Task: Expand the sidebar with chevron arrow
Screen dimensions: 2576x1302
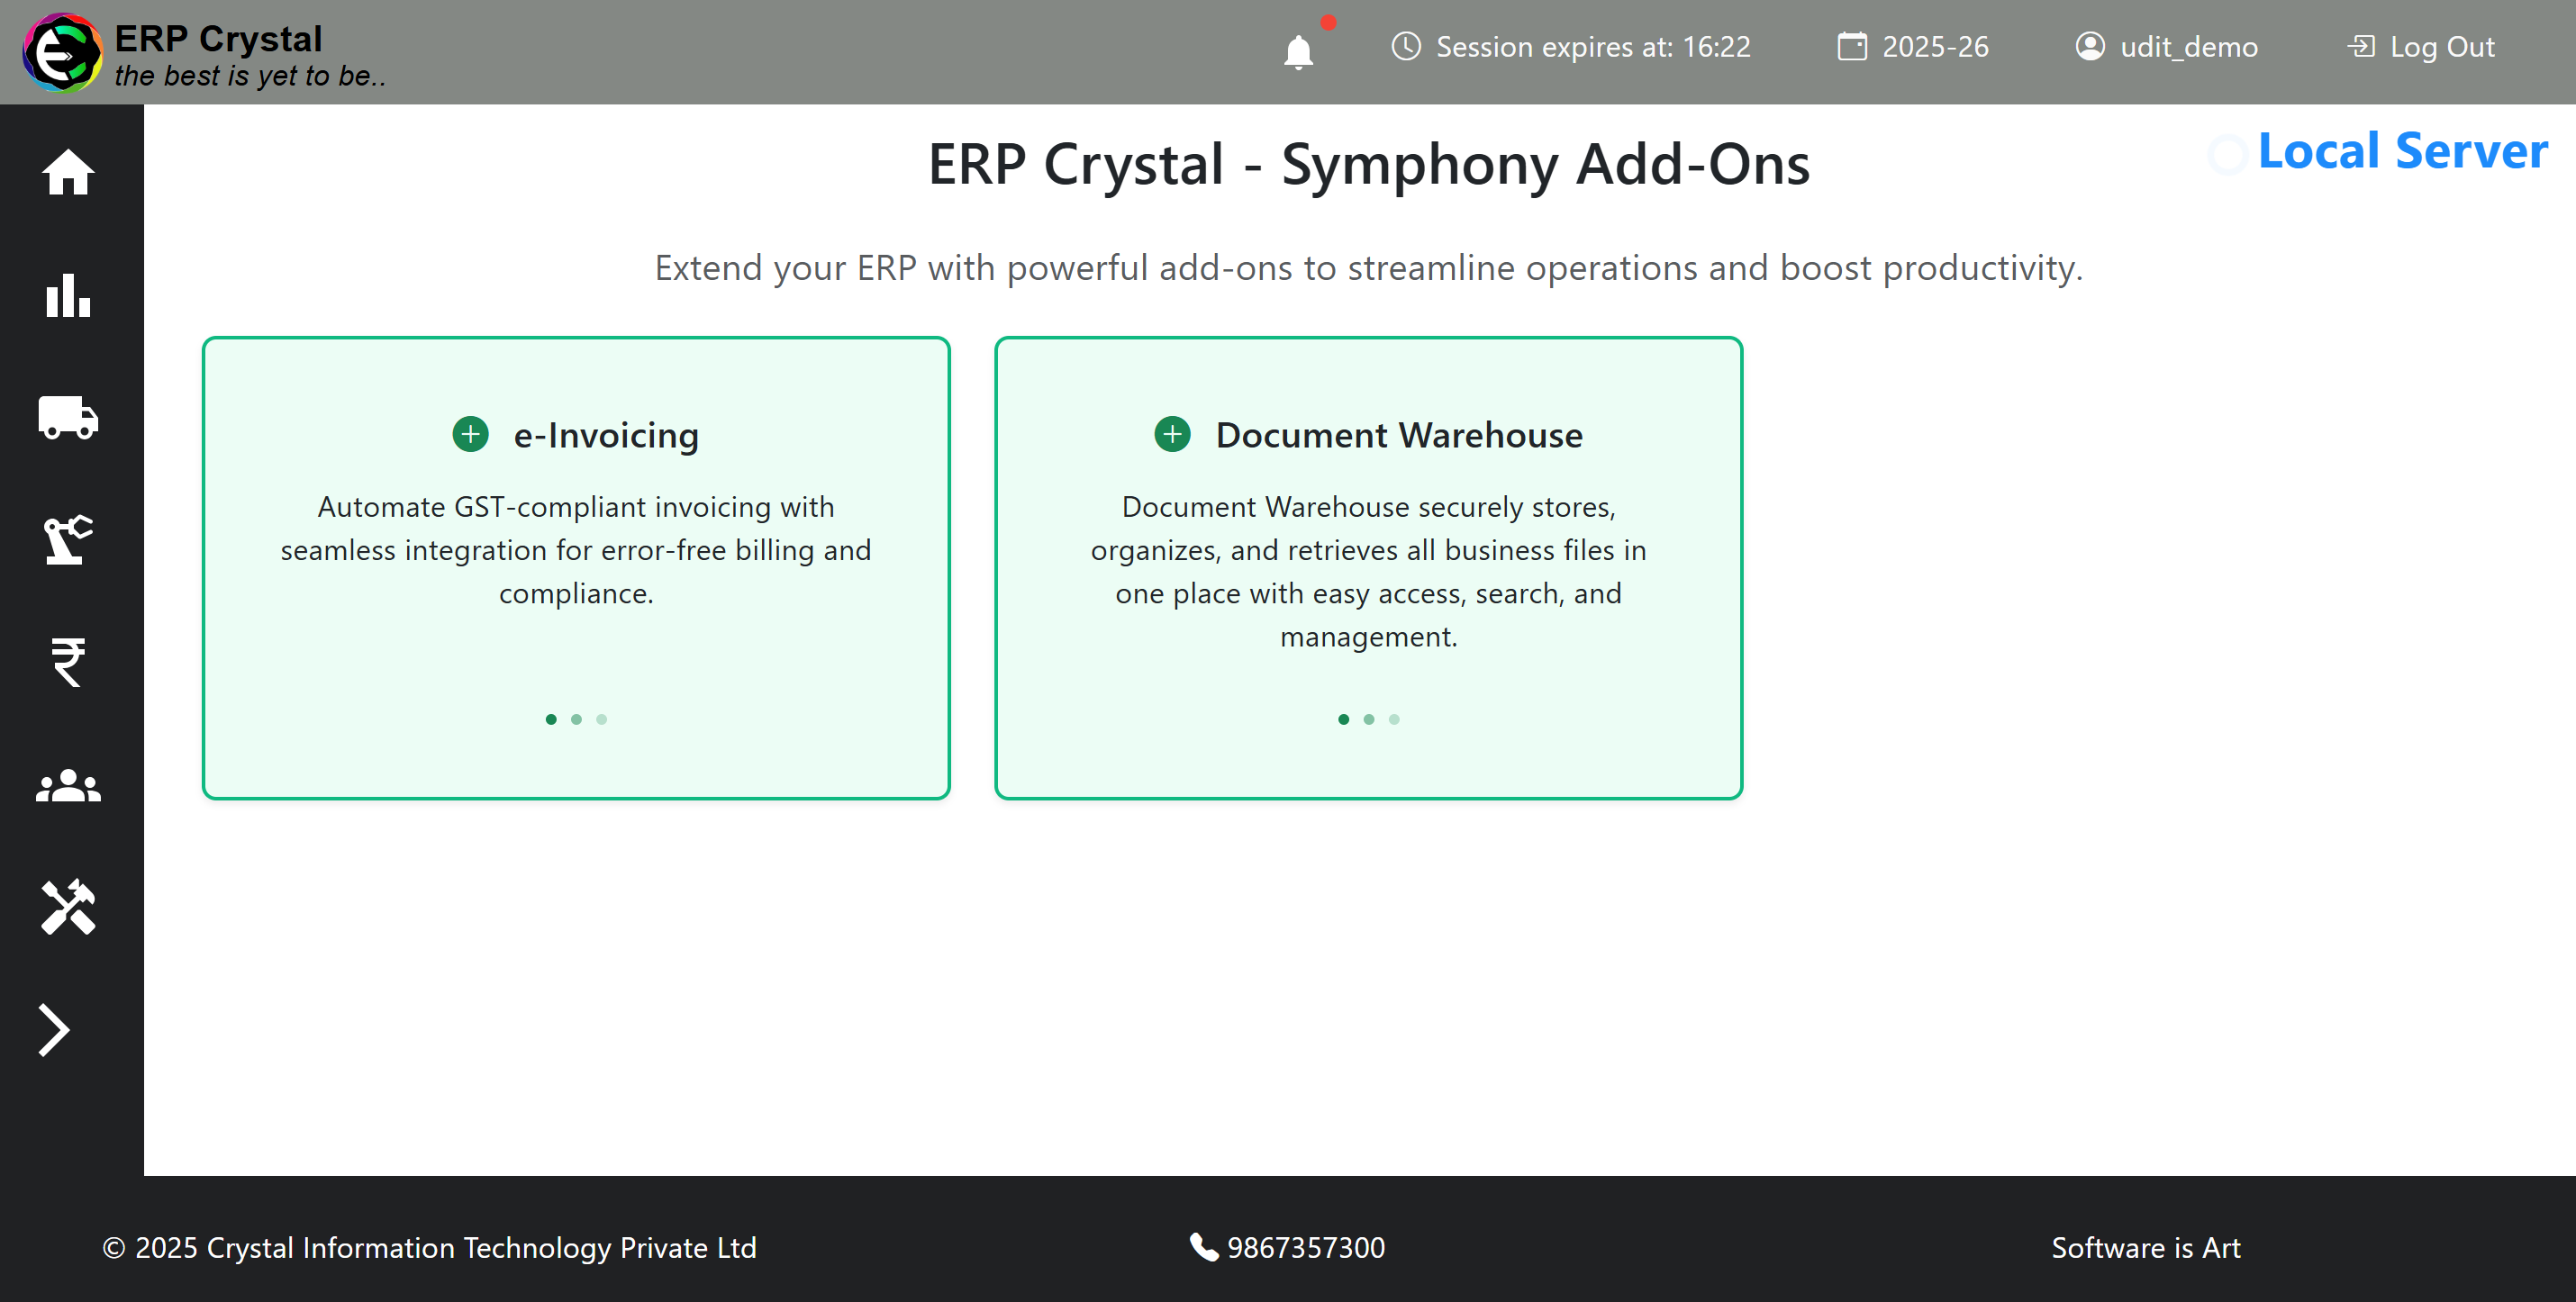Action: click(x=54, y=1030)
